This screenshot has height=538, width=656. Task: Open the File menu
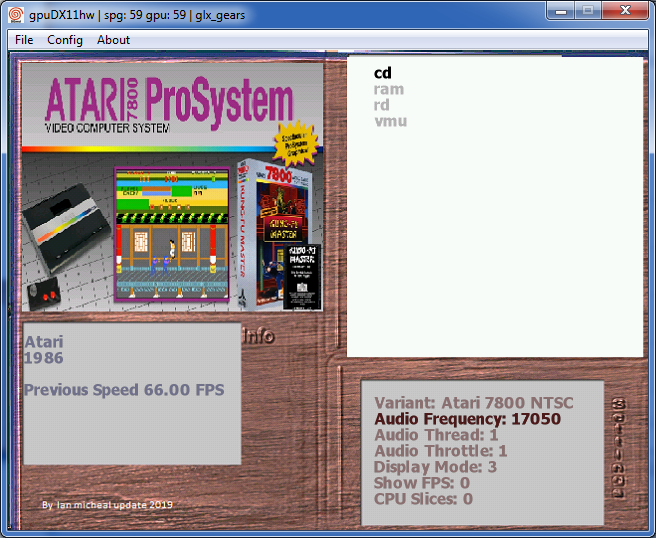coord(24,40)
